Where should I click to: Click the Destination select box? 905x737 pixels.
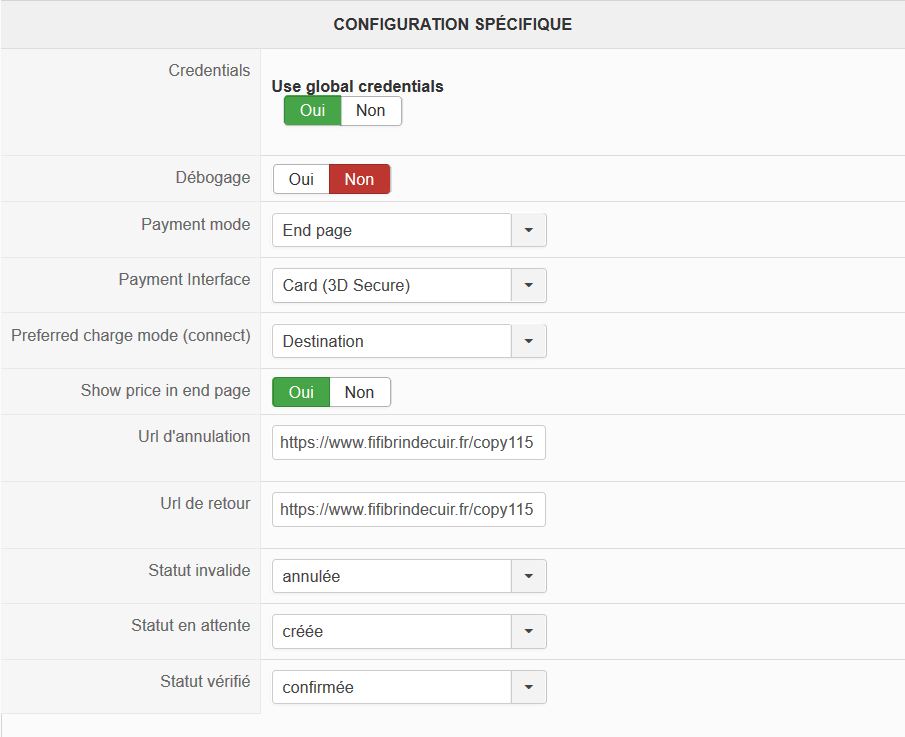coord(391,341)
